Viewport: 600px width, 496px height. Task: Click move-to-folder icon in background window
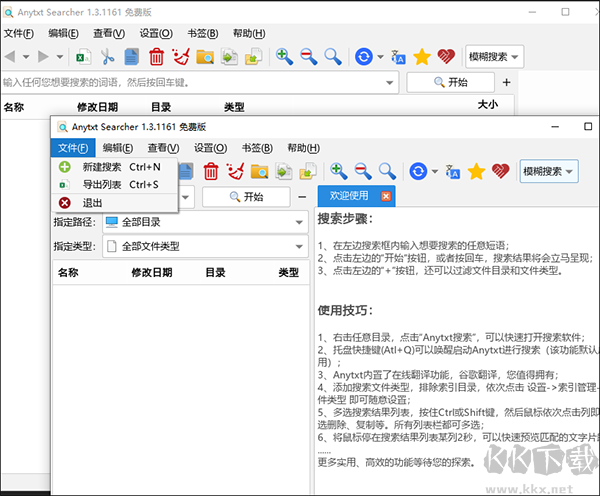coord(253,57)
